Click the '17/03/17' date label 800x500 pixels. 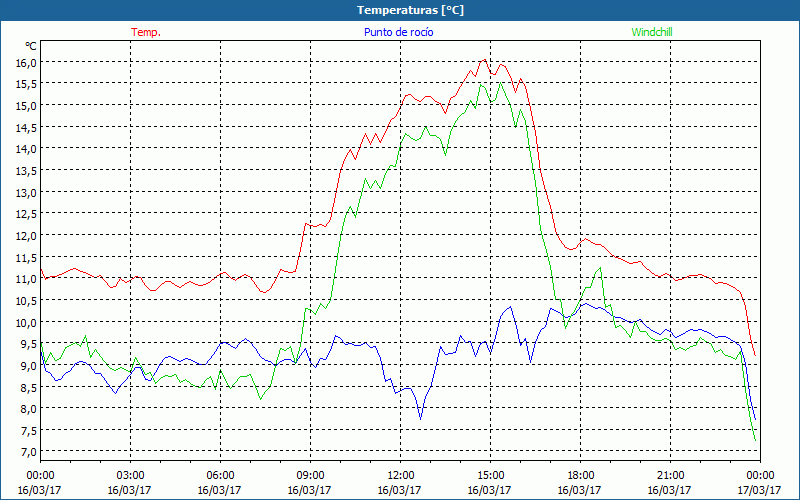click(x=759, y=490)
